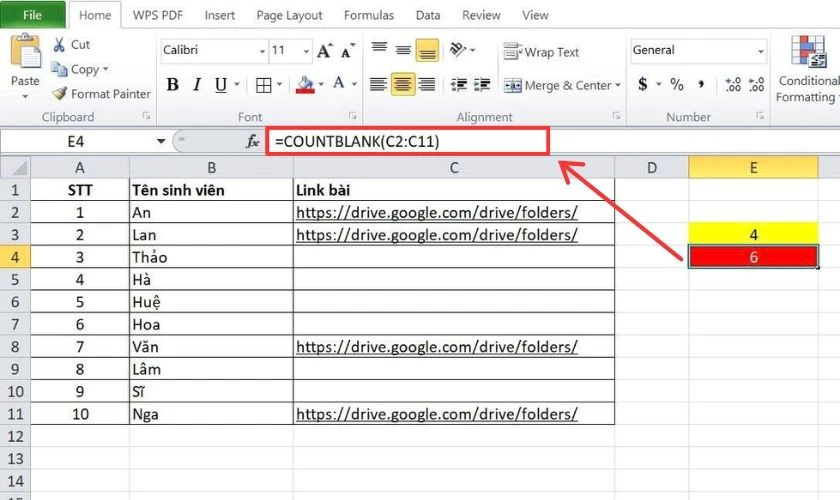Apply Fill Color paint bucket
Image resolution: width=840 pixels, height=500 pixels.
pos(305,85)
